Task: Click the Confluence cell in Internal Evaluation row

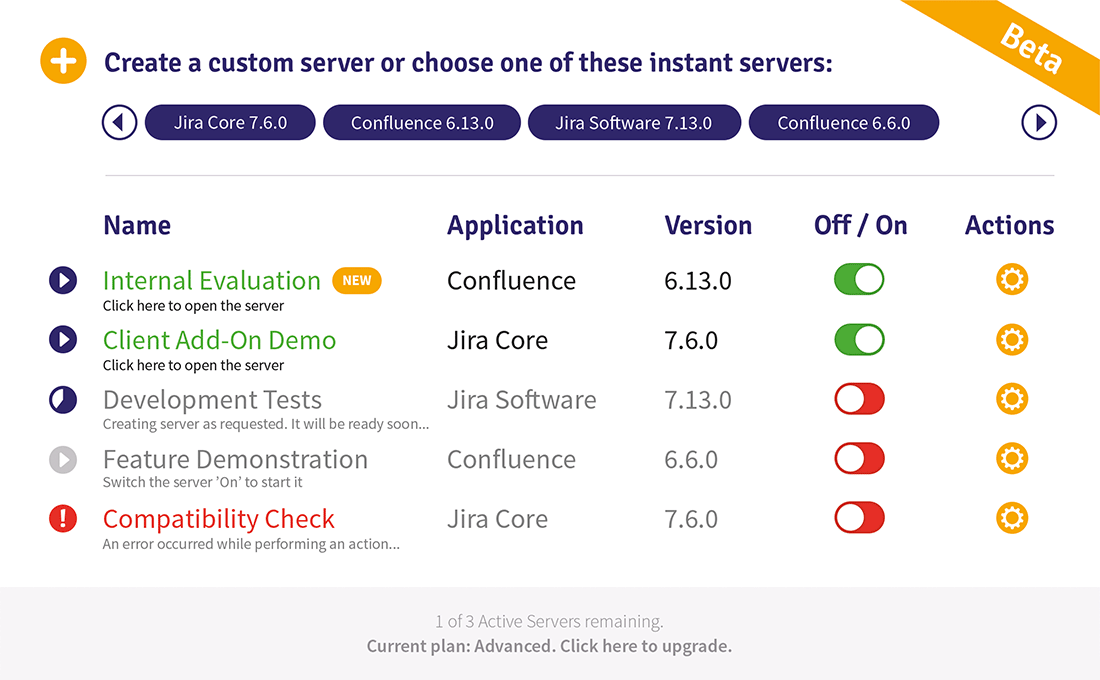Action: (511, 281)
